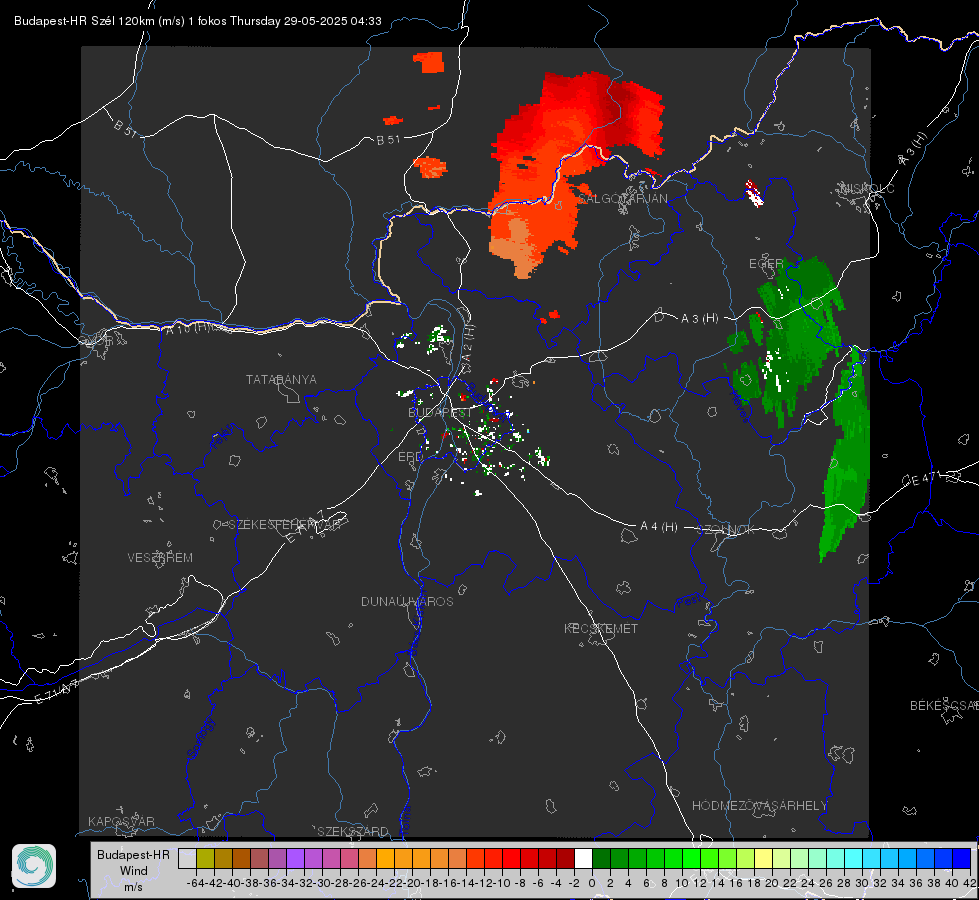Screen dimensions: 979x900
Task: Pick the grey swatch left of -64
Action: (x=187, y=858)
